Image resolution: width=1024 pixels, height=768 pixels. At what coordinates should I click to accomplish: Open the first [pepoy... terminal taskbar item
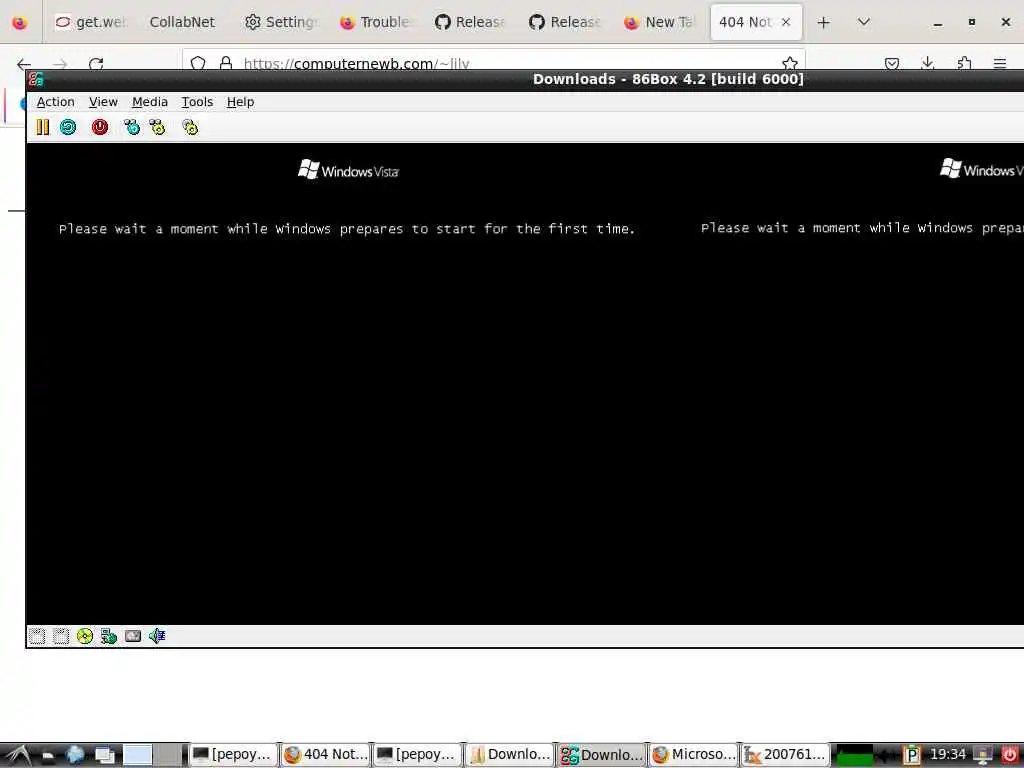click(232, 755)
